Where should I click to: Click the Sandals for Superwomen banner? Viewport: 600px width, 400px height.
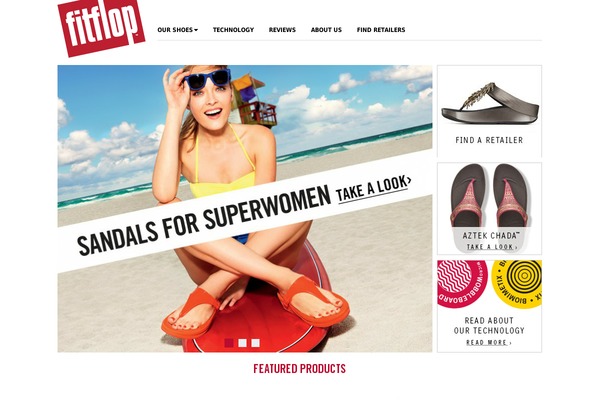tap(204, 221)
